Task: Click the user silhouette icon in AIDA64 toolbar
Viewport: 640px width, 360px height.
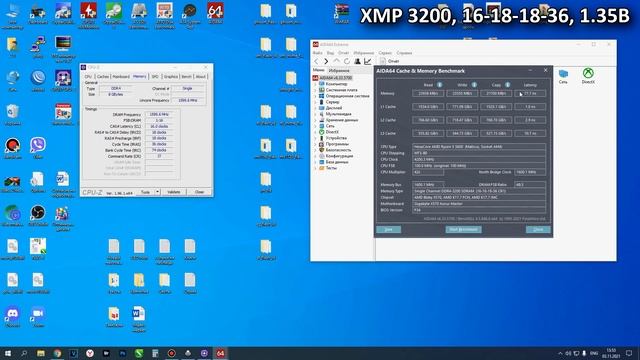Action: coord(357,61)
